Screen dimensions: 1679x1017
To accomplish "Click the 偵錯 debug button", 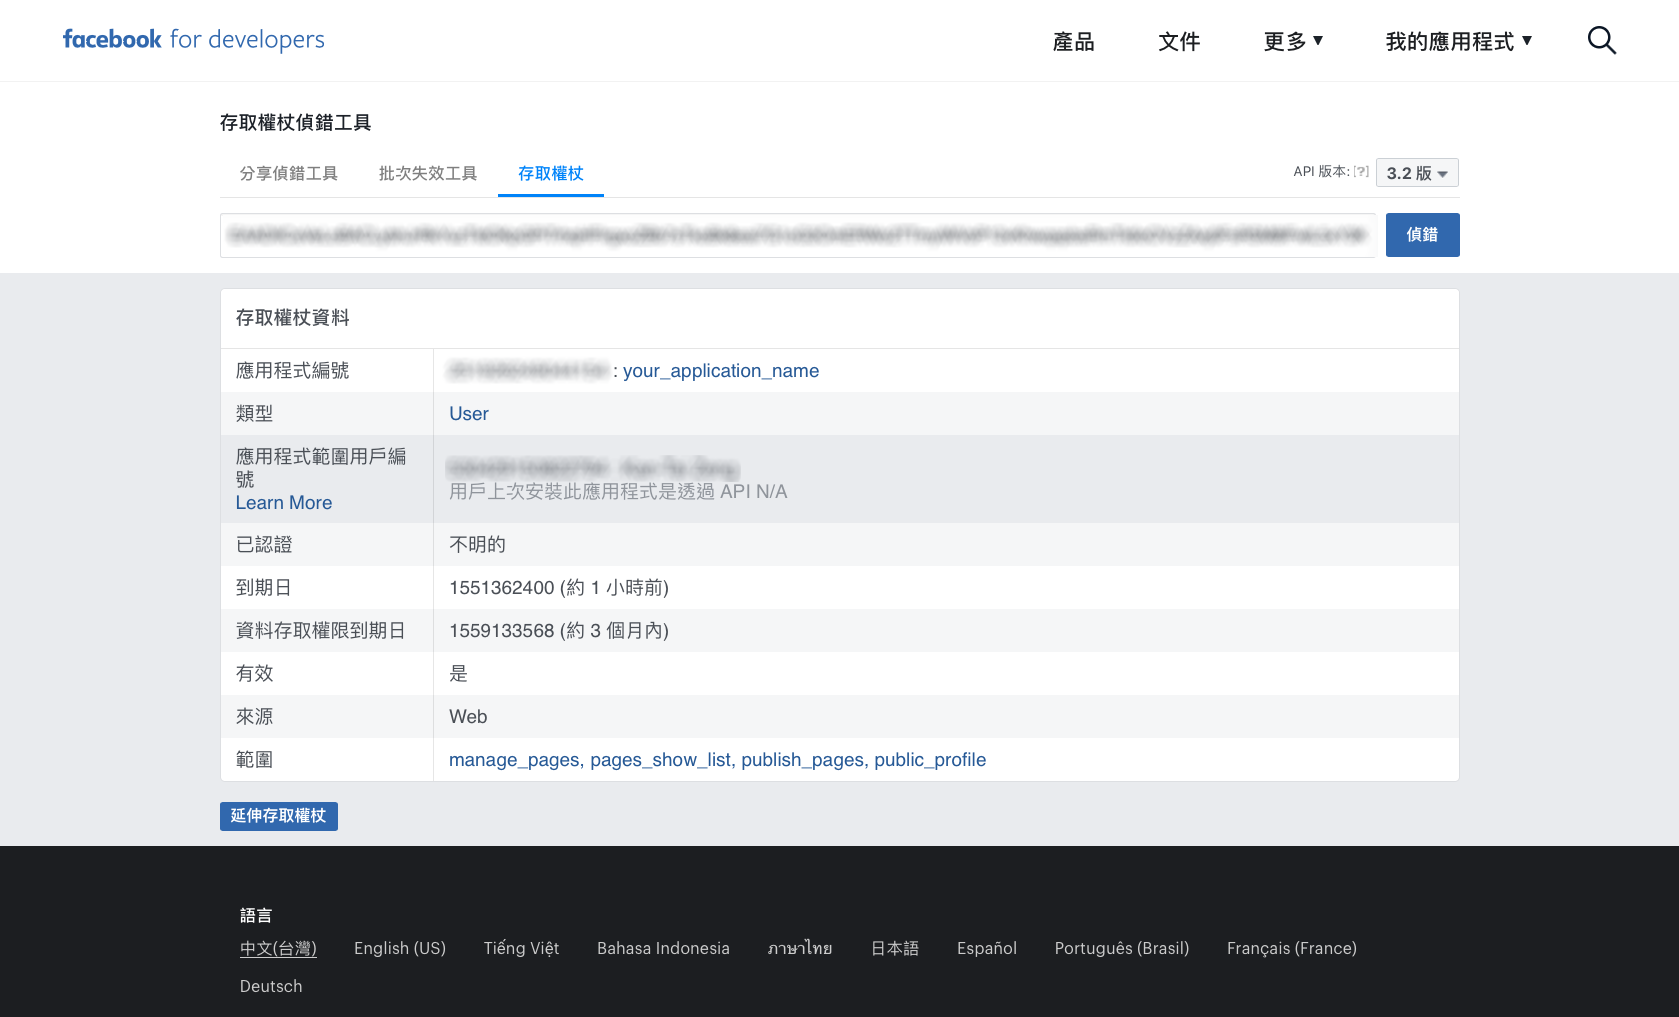I will [1422, 235].
